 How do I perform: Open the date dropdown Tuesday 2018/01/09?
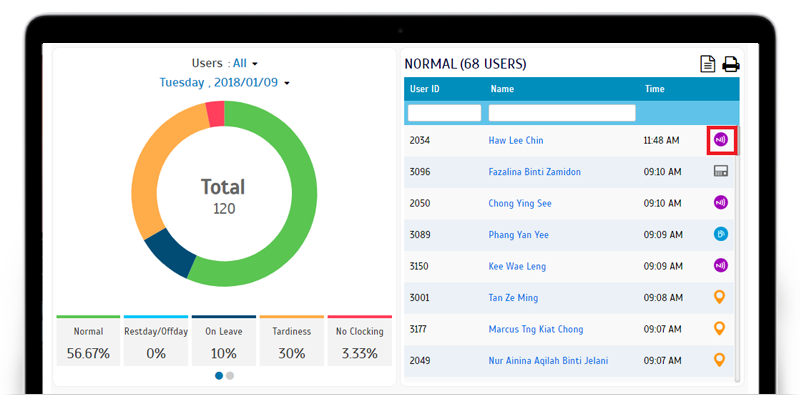point(224,83)
